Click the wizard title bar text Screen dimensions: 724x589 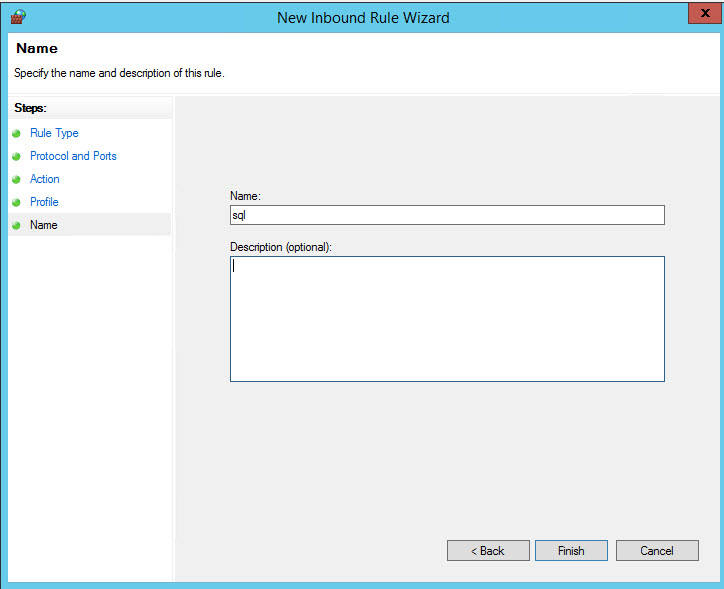point(363,17)
